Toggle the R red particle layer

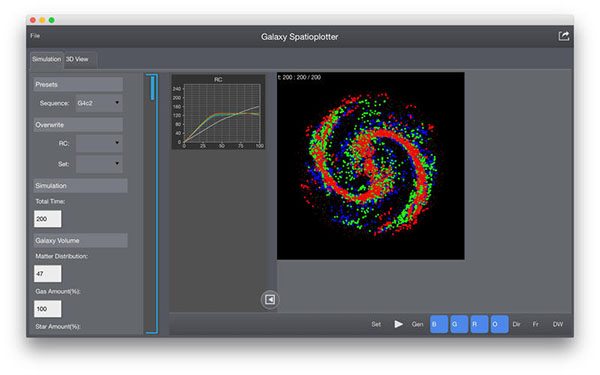tap(479, 324)
